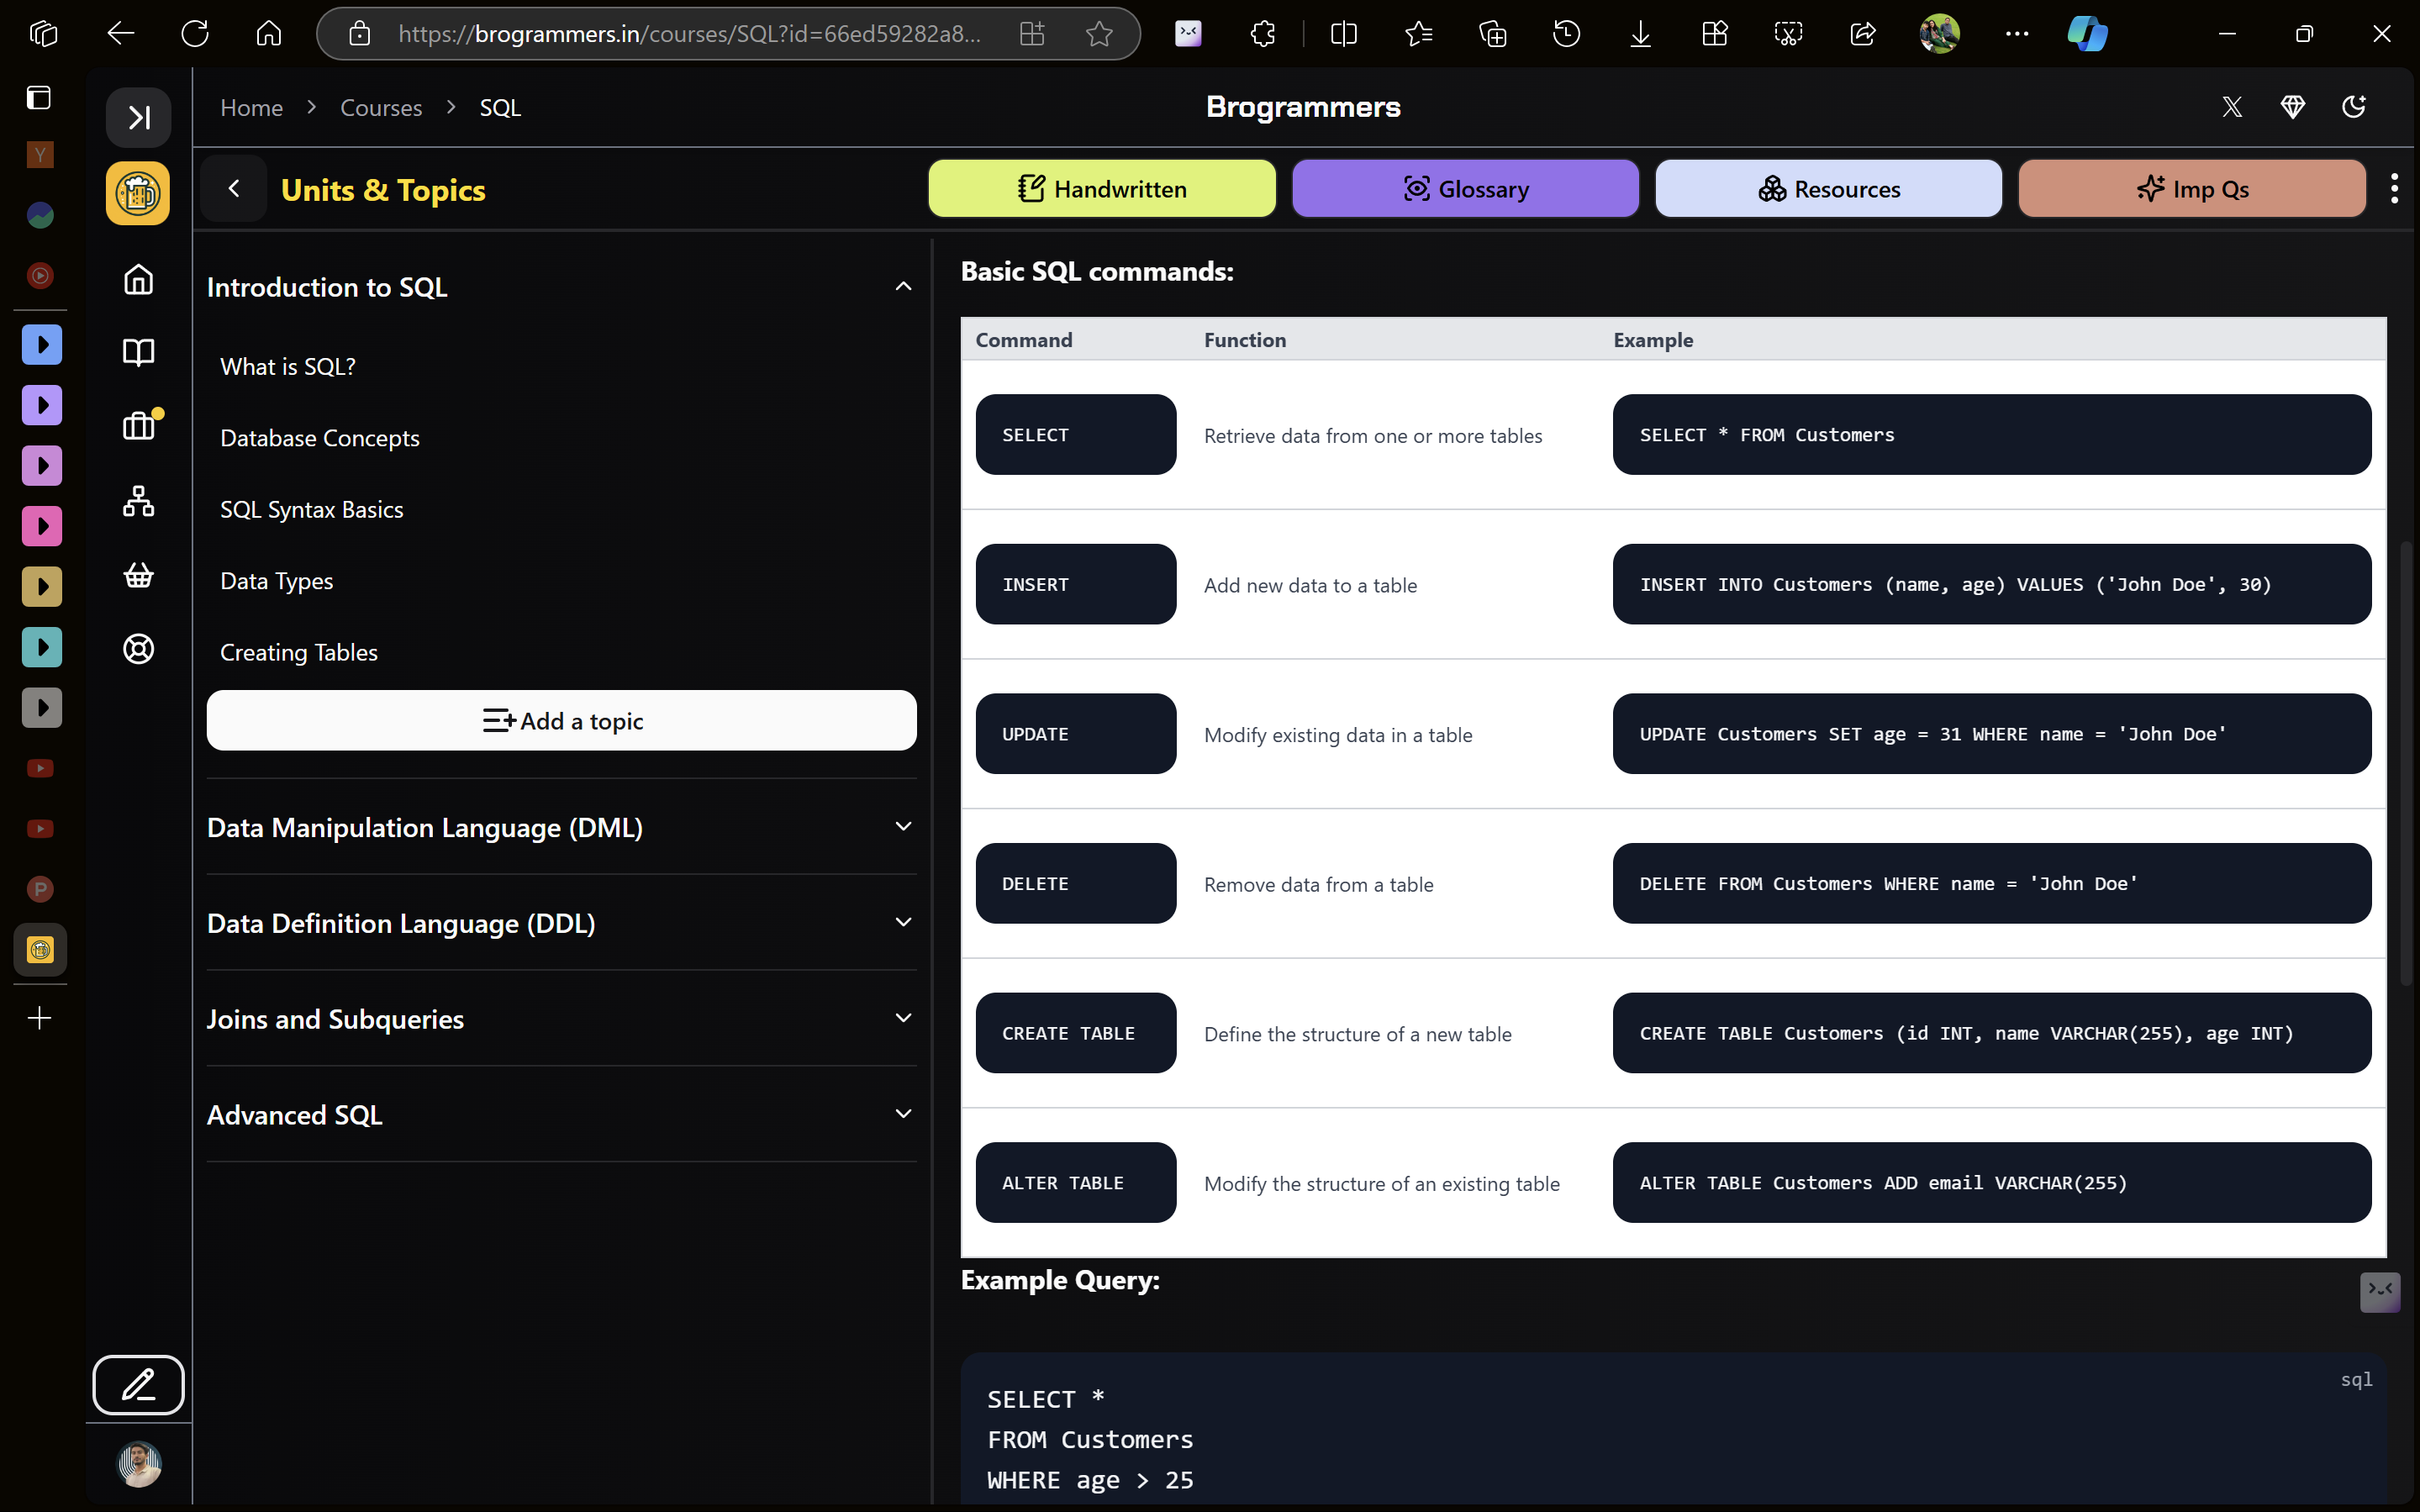Screen dimensions: 2420x1512
Task: Open the user profile avatar in sidebar
Action: point(139,1464)
